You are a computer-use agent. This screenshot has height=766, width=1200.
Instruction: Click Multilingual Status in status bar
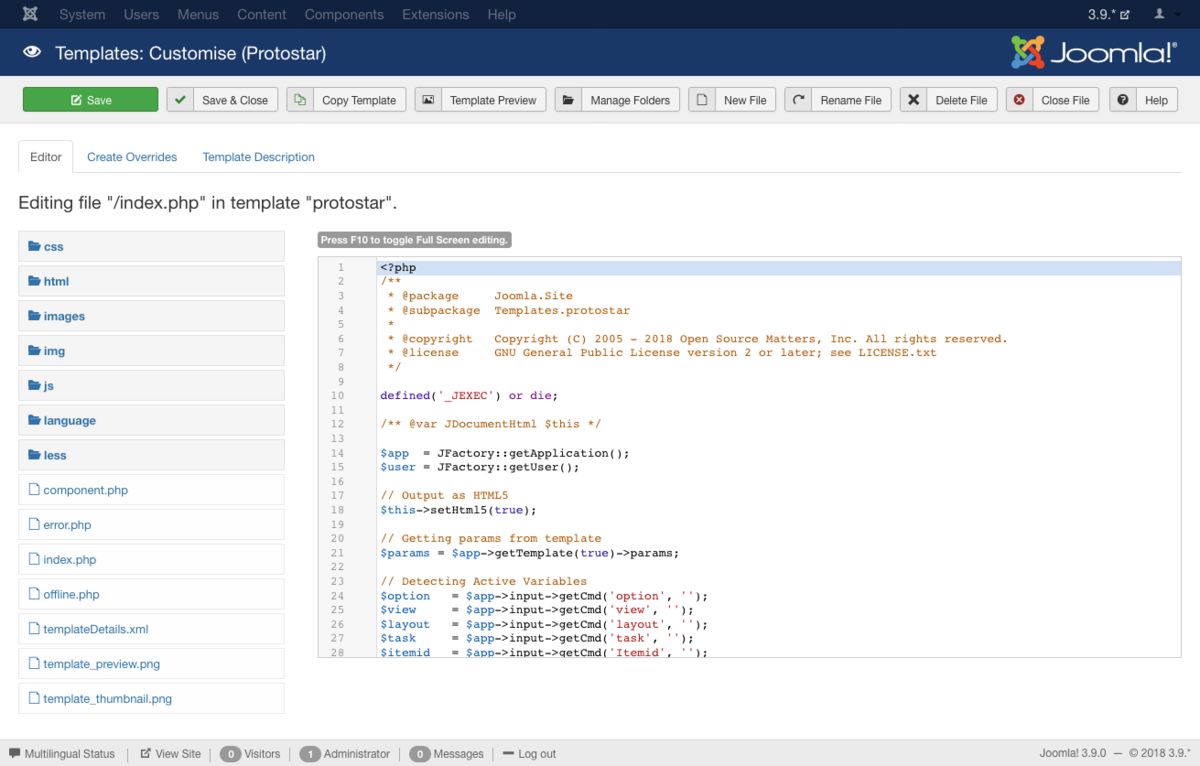(61, 754)
